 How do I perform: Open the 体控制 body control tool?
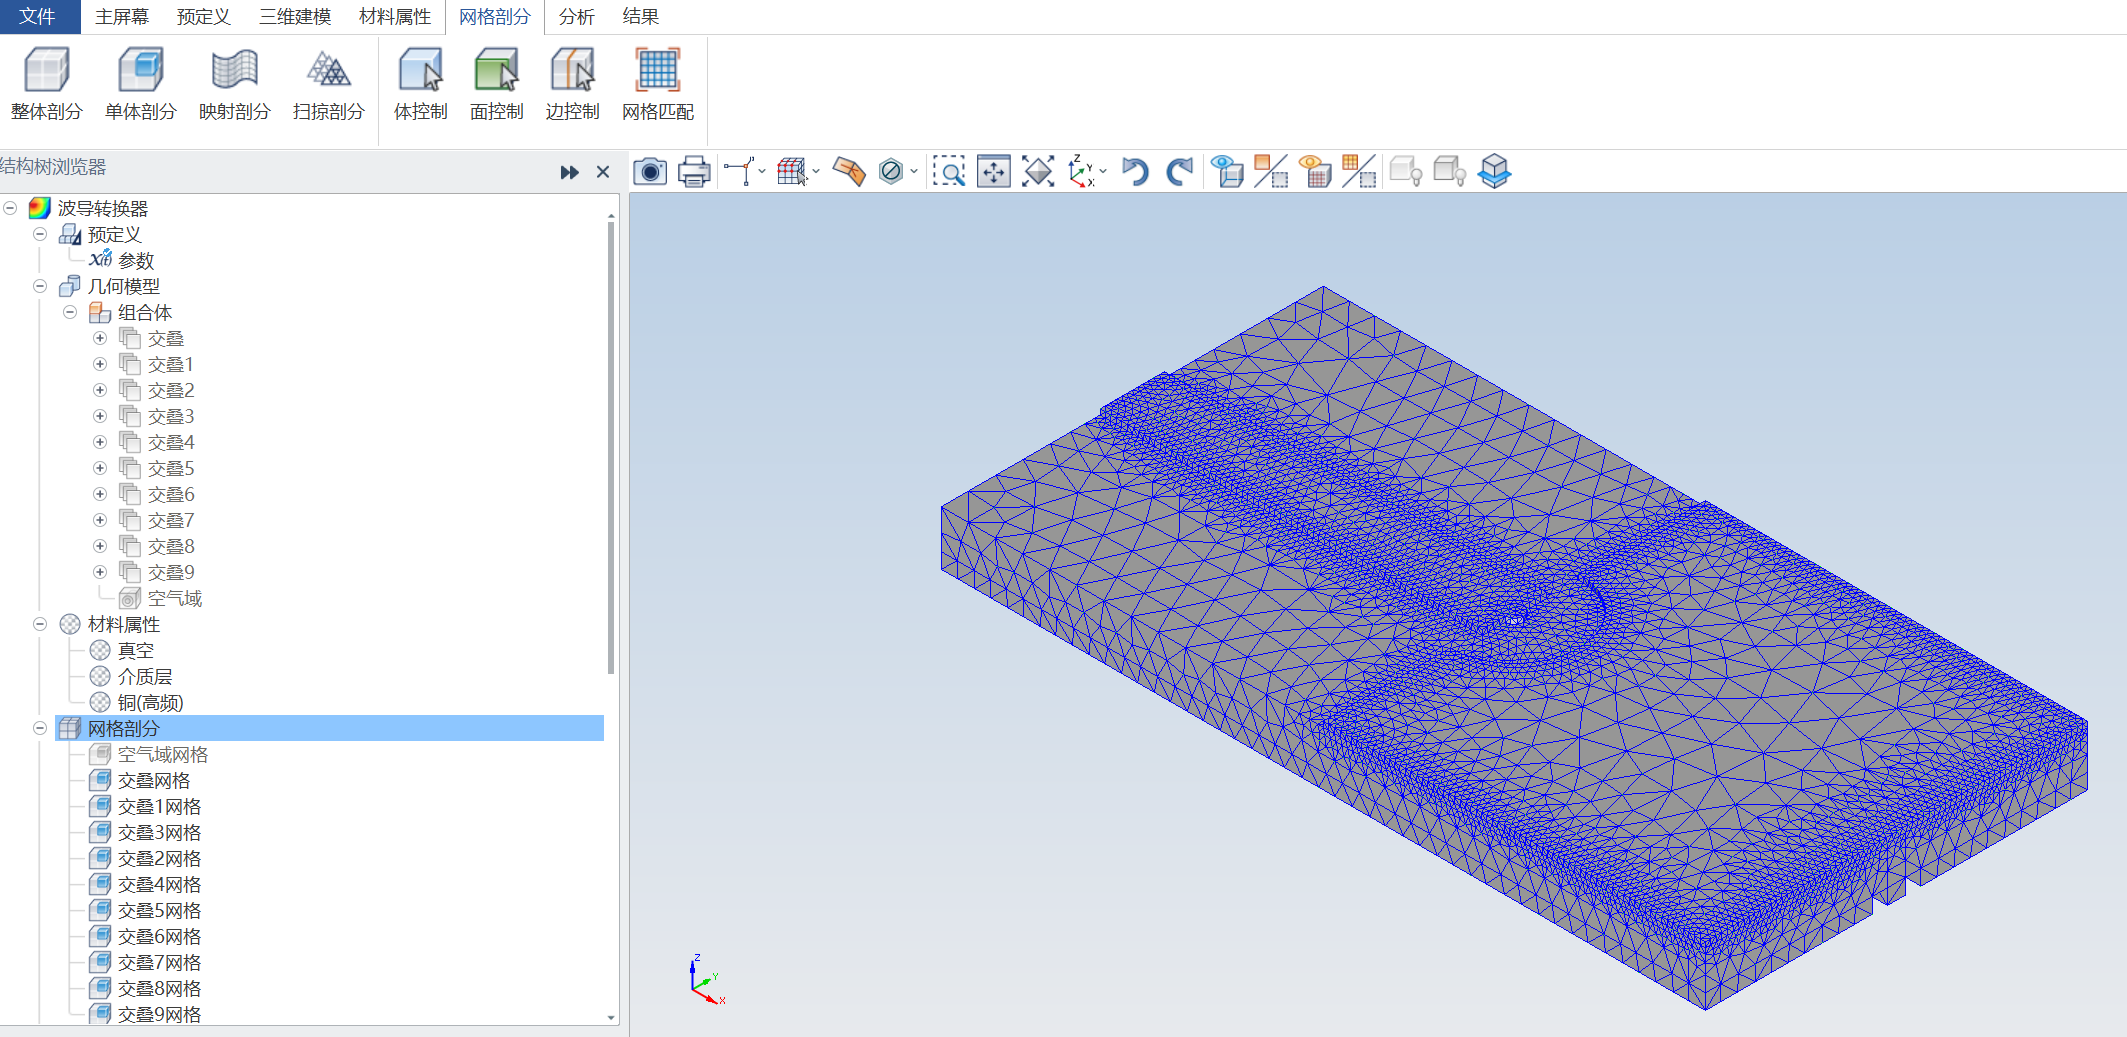click(420, 85)
